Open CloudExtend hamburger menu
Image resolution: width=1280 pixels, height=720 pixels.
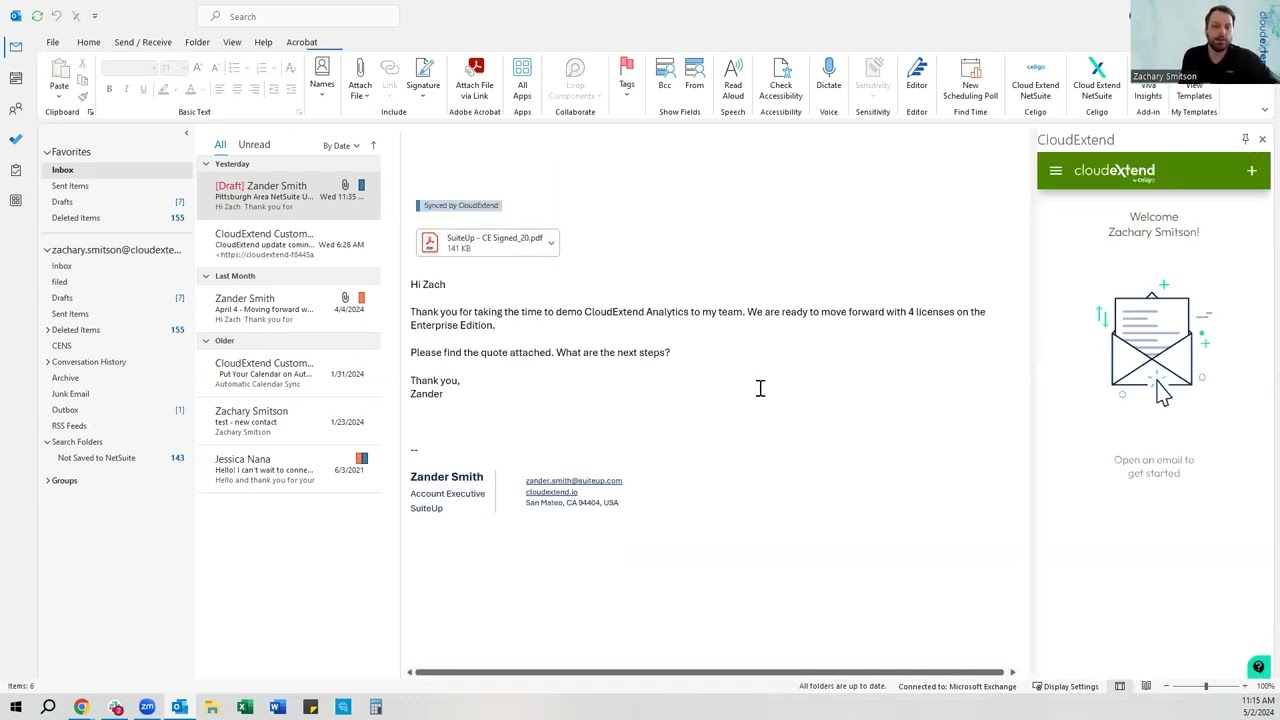click(1056, 171)
